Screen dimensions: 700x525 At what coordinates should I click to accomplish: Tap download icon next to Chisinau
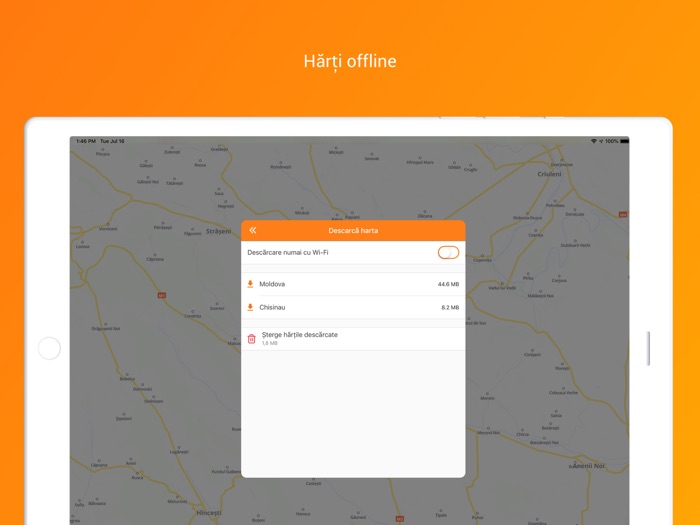tap(250, 307)
